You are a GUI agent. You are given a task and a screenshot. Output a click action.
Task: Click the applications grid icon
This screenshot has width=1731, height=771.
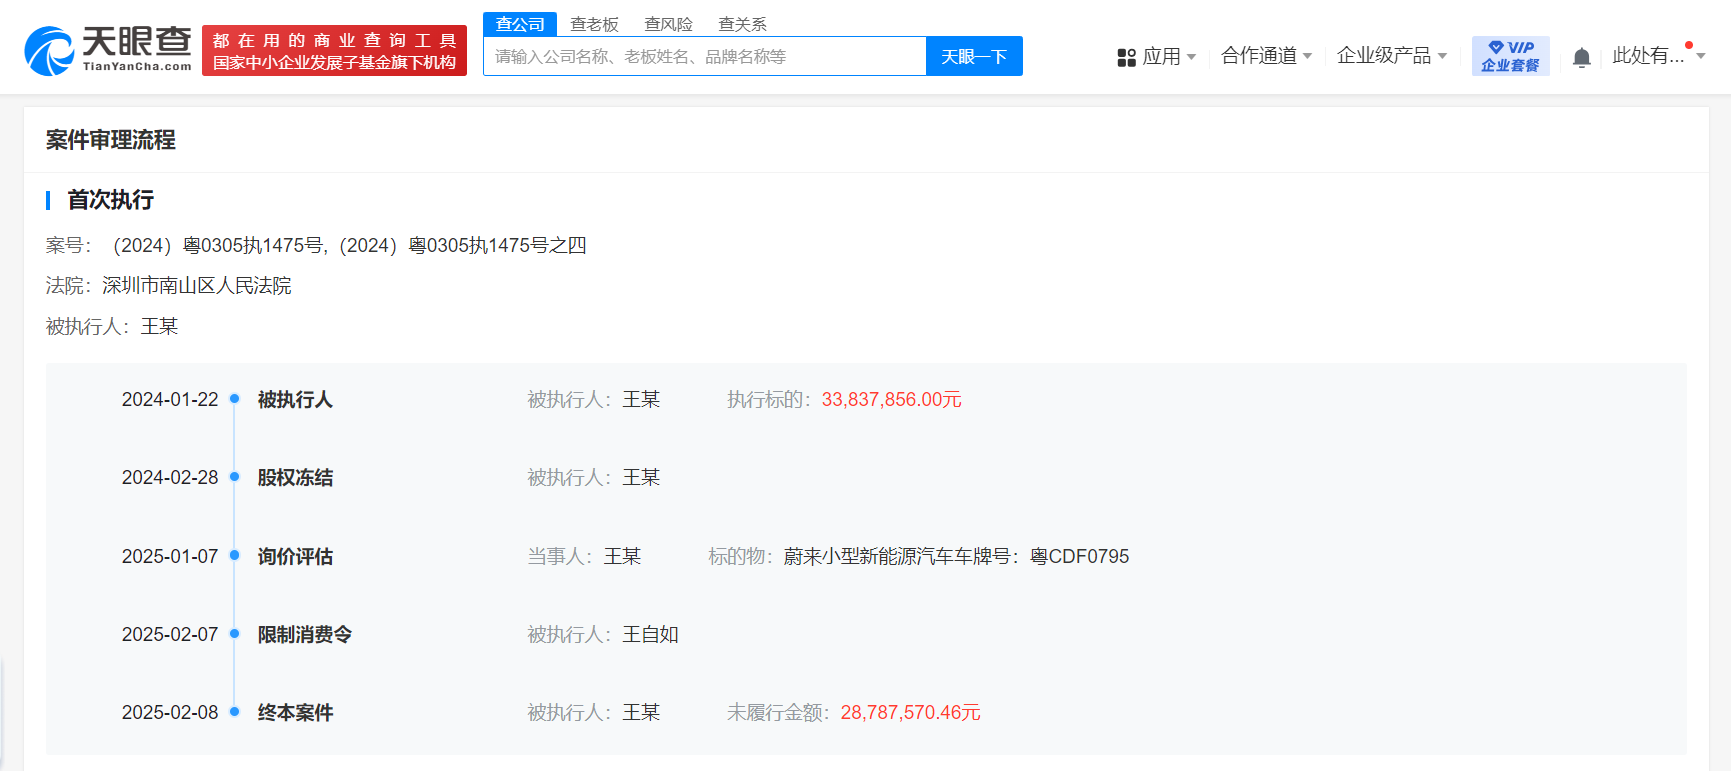[1126, 57]
